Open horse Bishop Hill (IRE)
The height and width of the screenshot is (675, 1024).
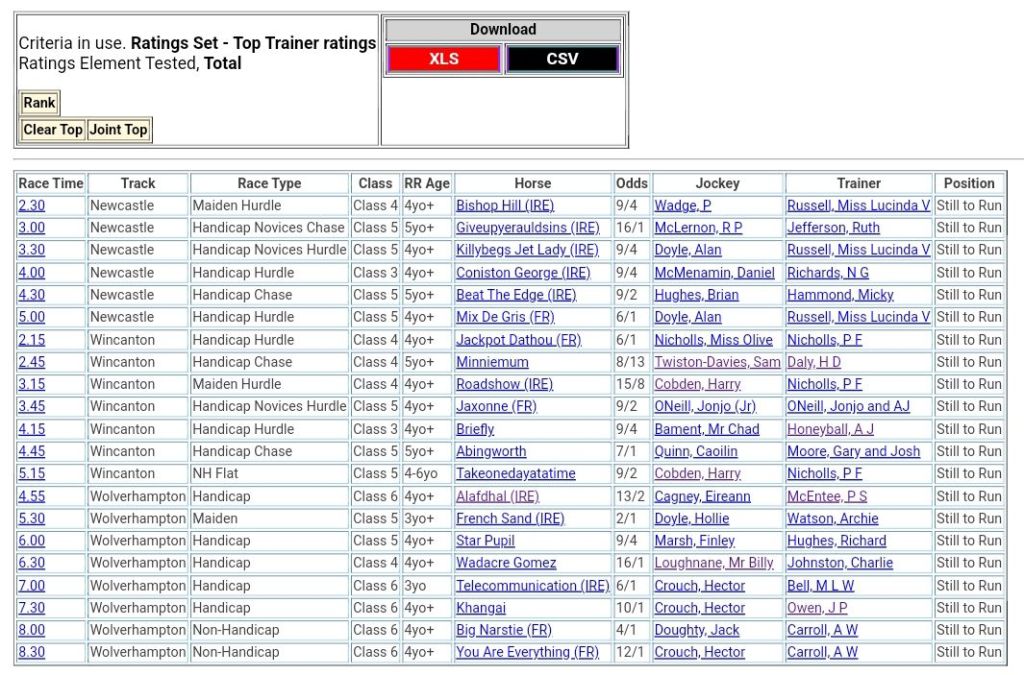[504, 205]
